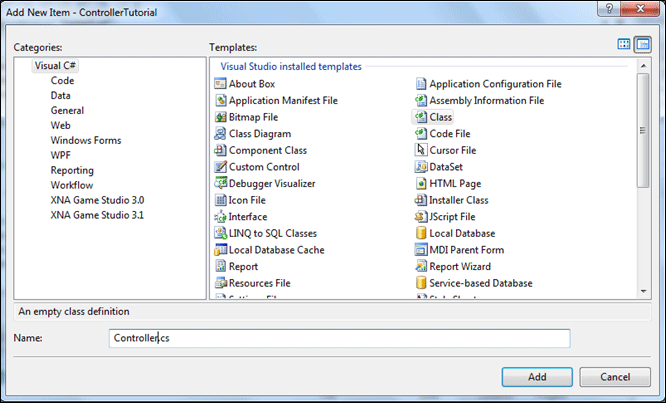Select the Web category

pyautogui.click(x=61, y=125)
